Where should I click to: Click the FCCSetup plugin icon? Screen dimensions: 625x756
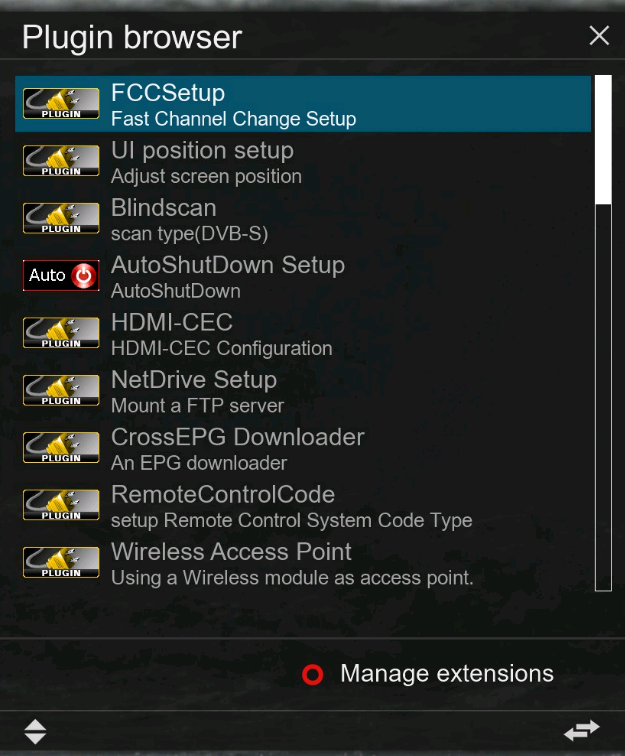(x=61, y=103)
